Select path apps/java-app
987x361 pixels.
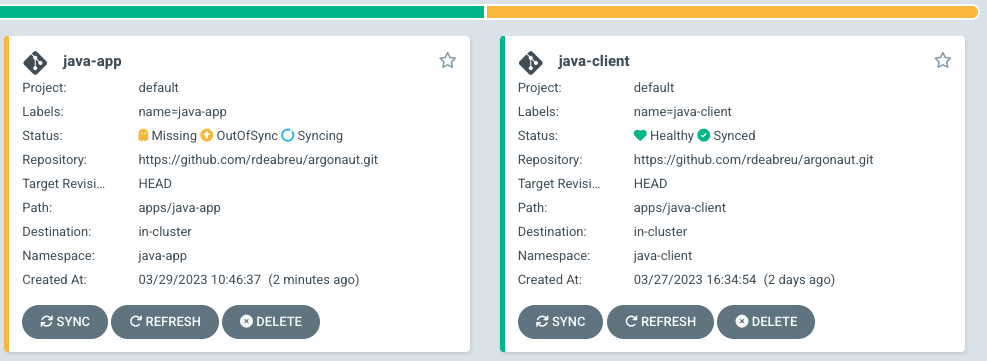click(x=179, y=208)
